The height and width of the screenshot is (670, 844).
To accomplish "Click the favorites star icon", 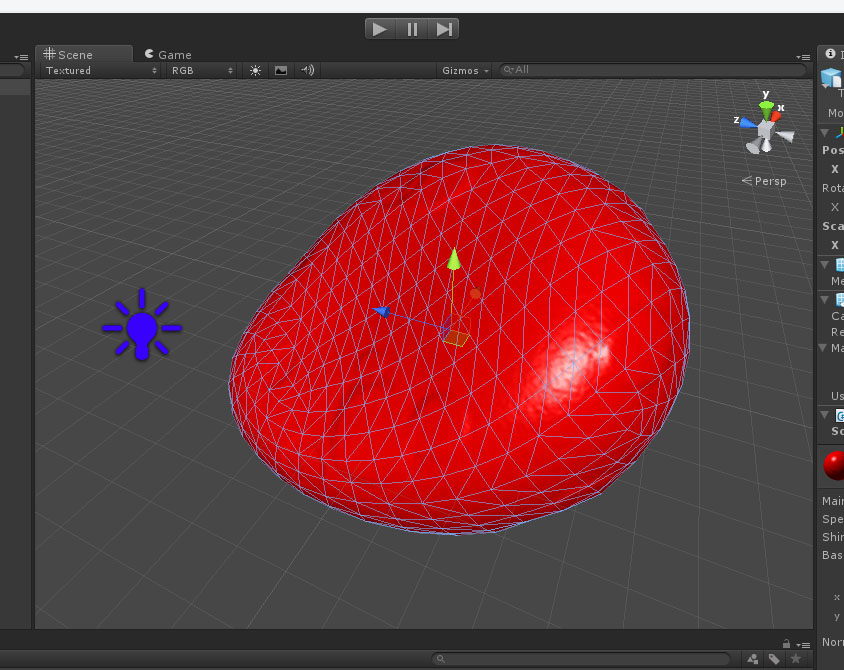I will (x=796, y=659).
